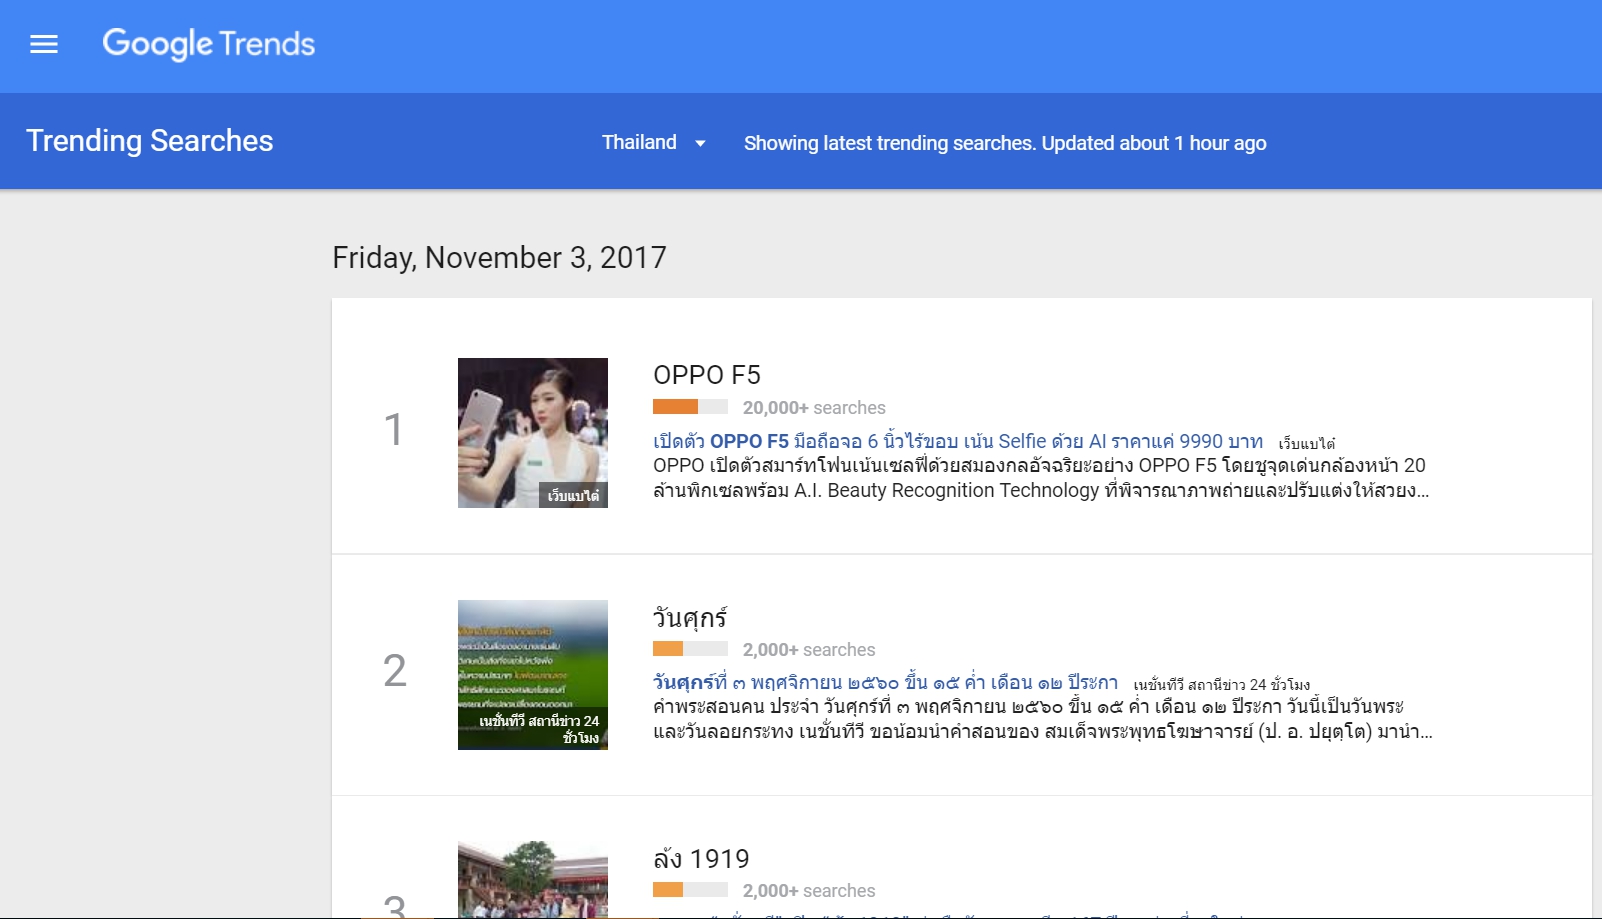The image size is (1602, 919).
Task: Open the วันศุกร์ article headline link
Action: tap(885, 683)
